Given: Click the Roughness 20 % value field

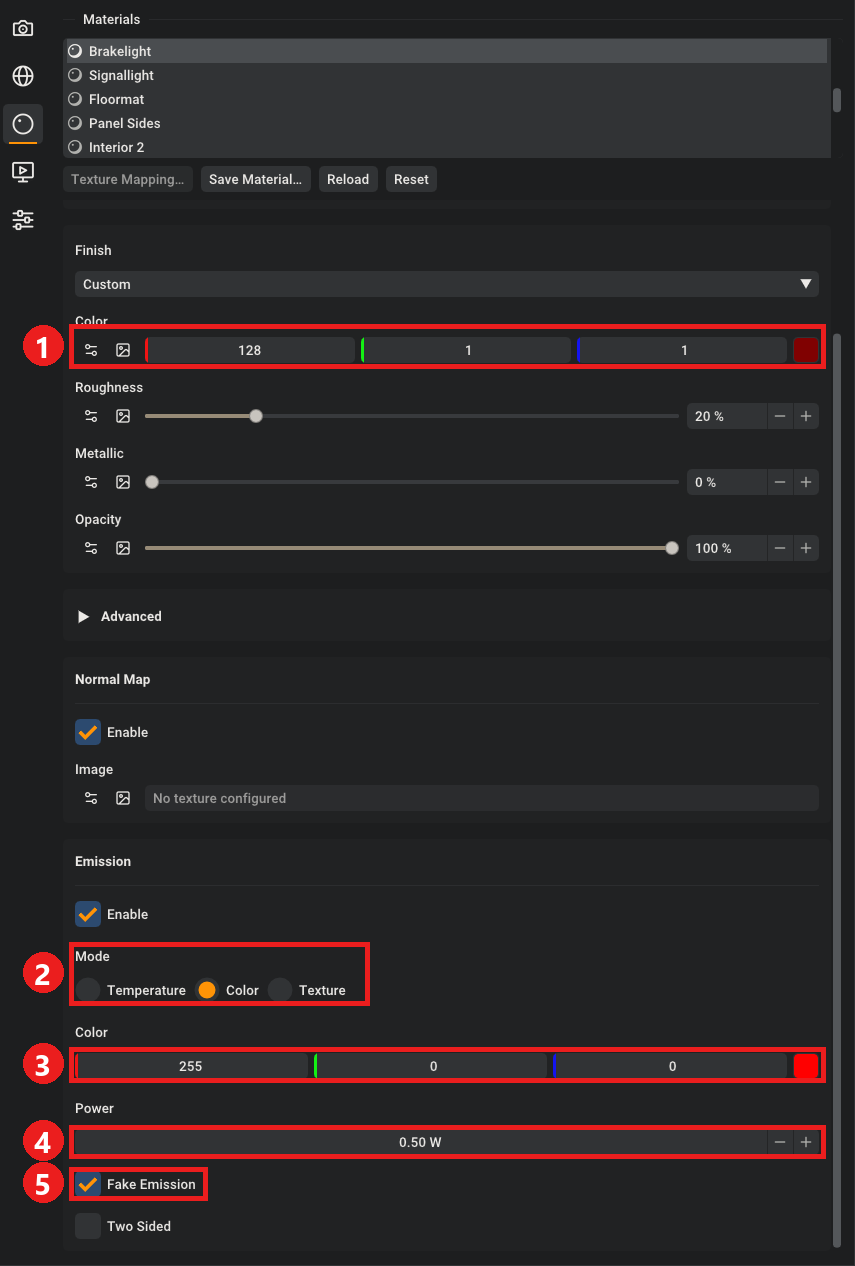Looking at the screenshot, I should (727, 416).
